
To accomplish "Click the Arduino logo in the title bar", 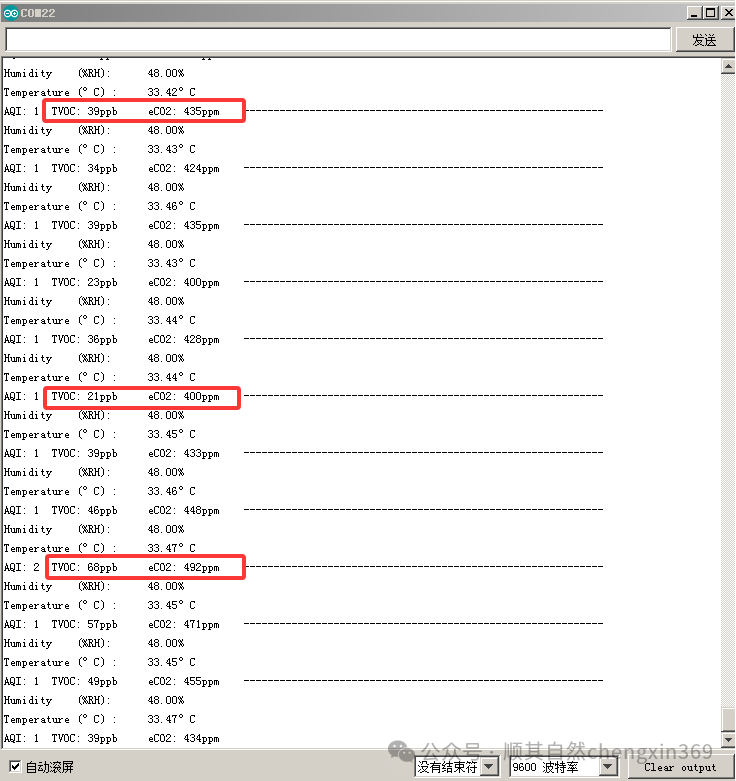I will click(x=10, y=12).
